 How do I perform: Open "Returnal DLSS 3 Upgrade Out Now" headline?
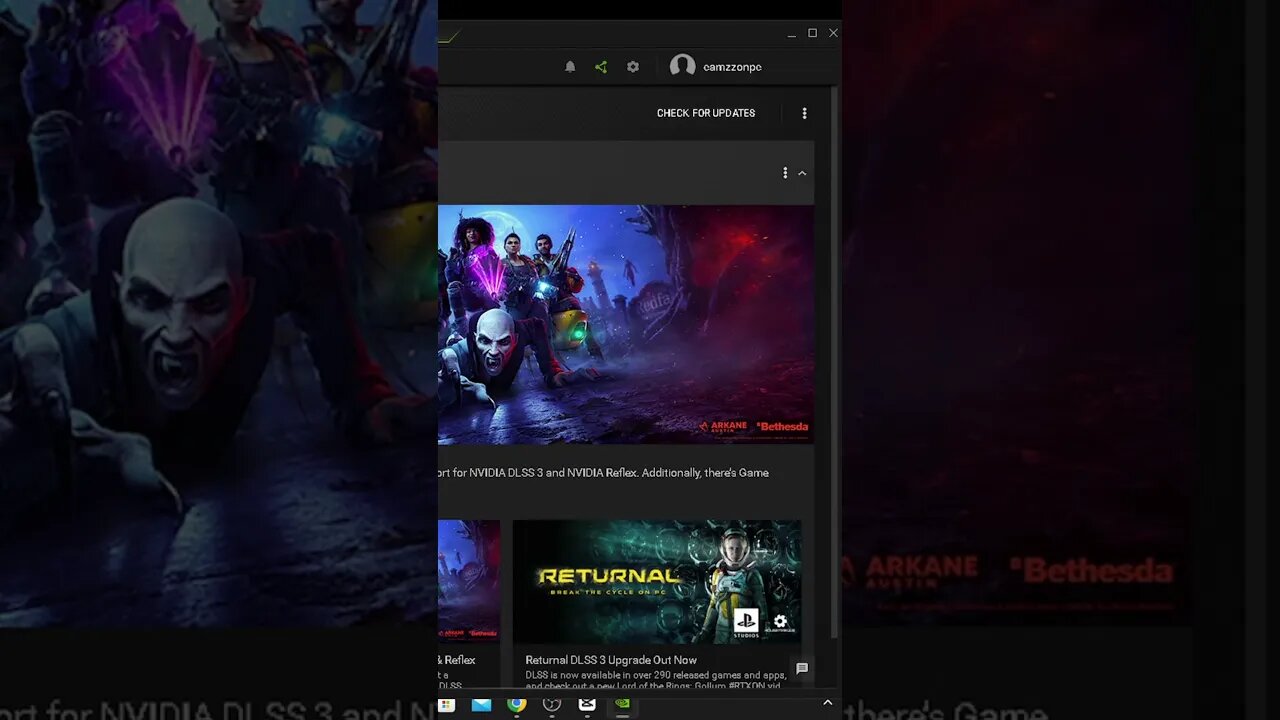click(x=611, y=660)
